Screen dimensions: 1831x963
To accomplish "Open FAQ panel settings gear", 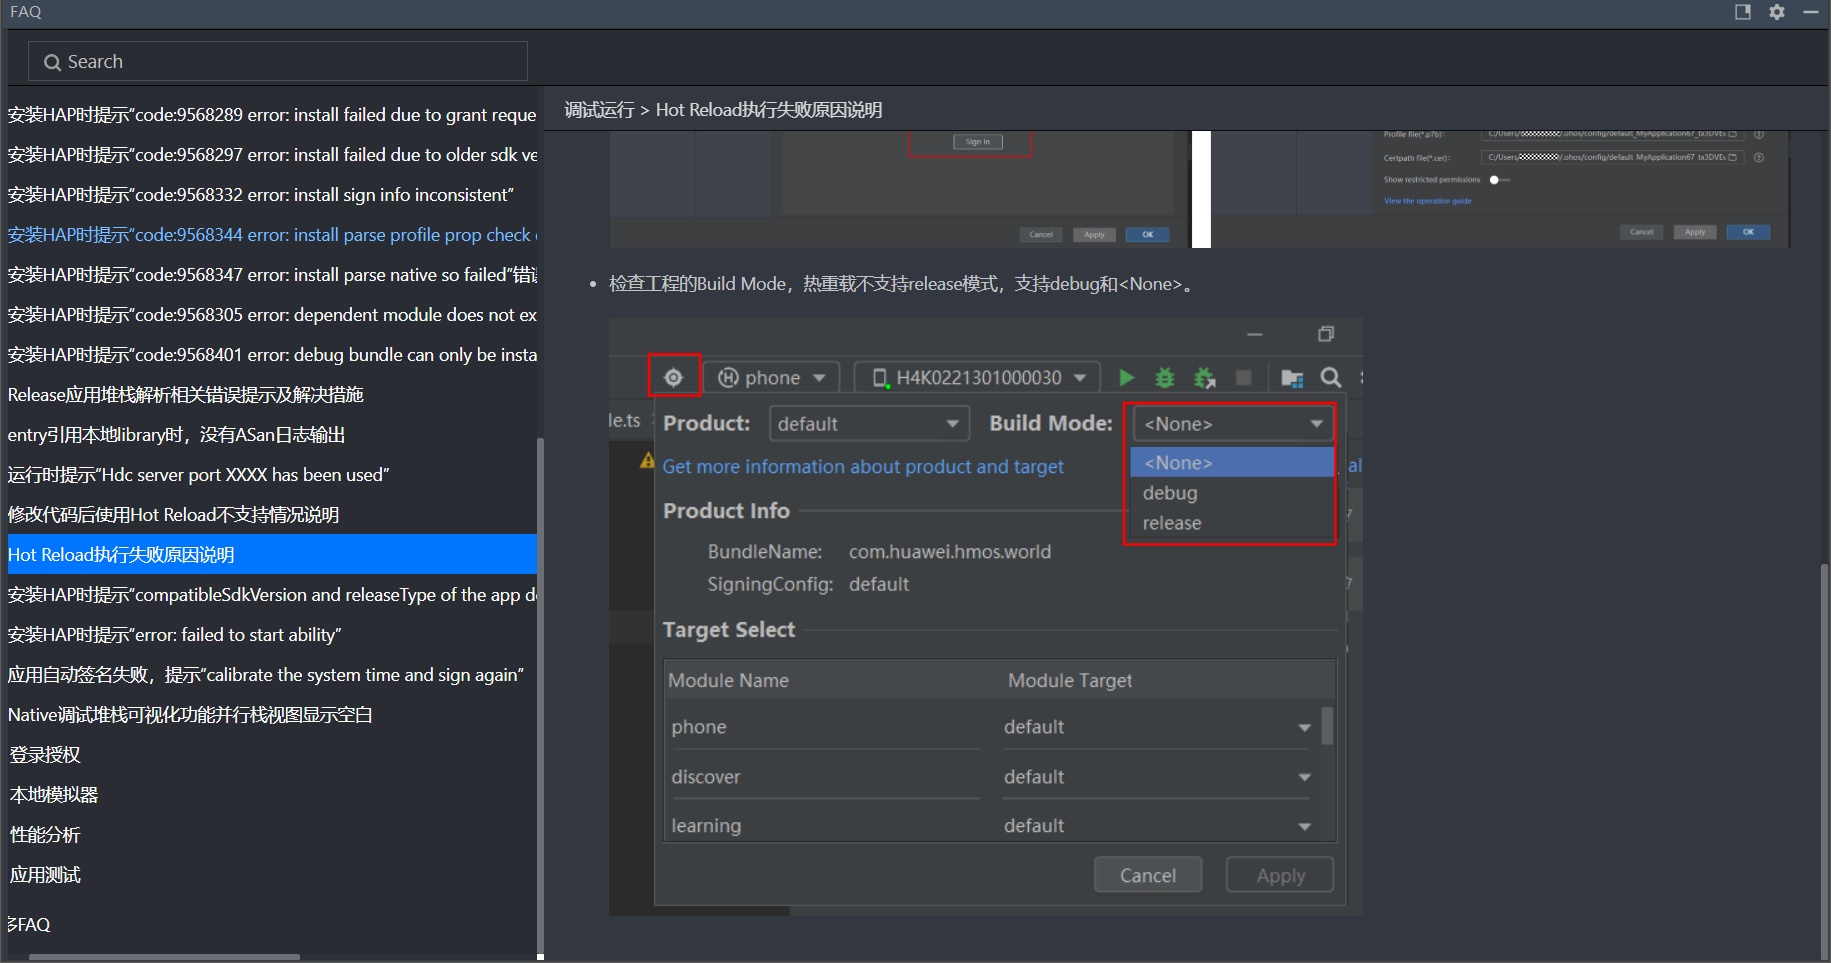I will (1777, 12).
